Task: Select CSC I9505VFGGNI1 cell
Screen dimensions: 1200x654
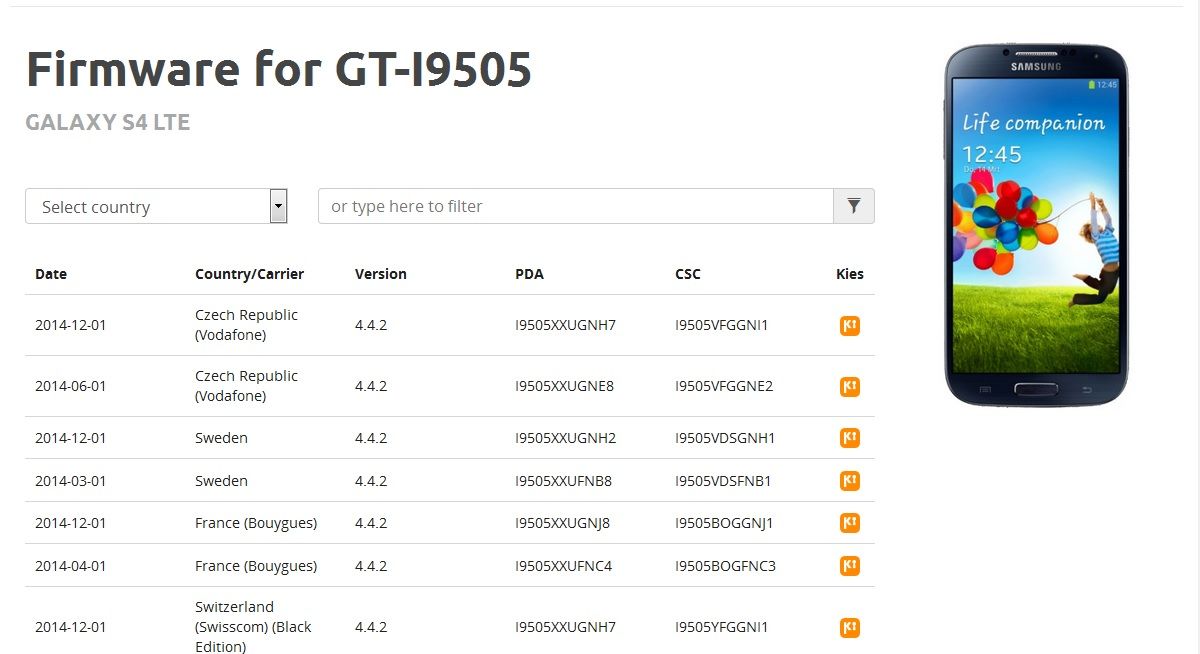Action: [722, 325]
